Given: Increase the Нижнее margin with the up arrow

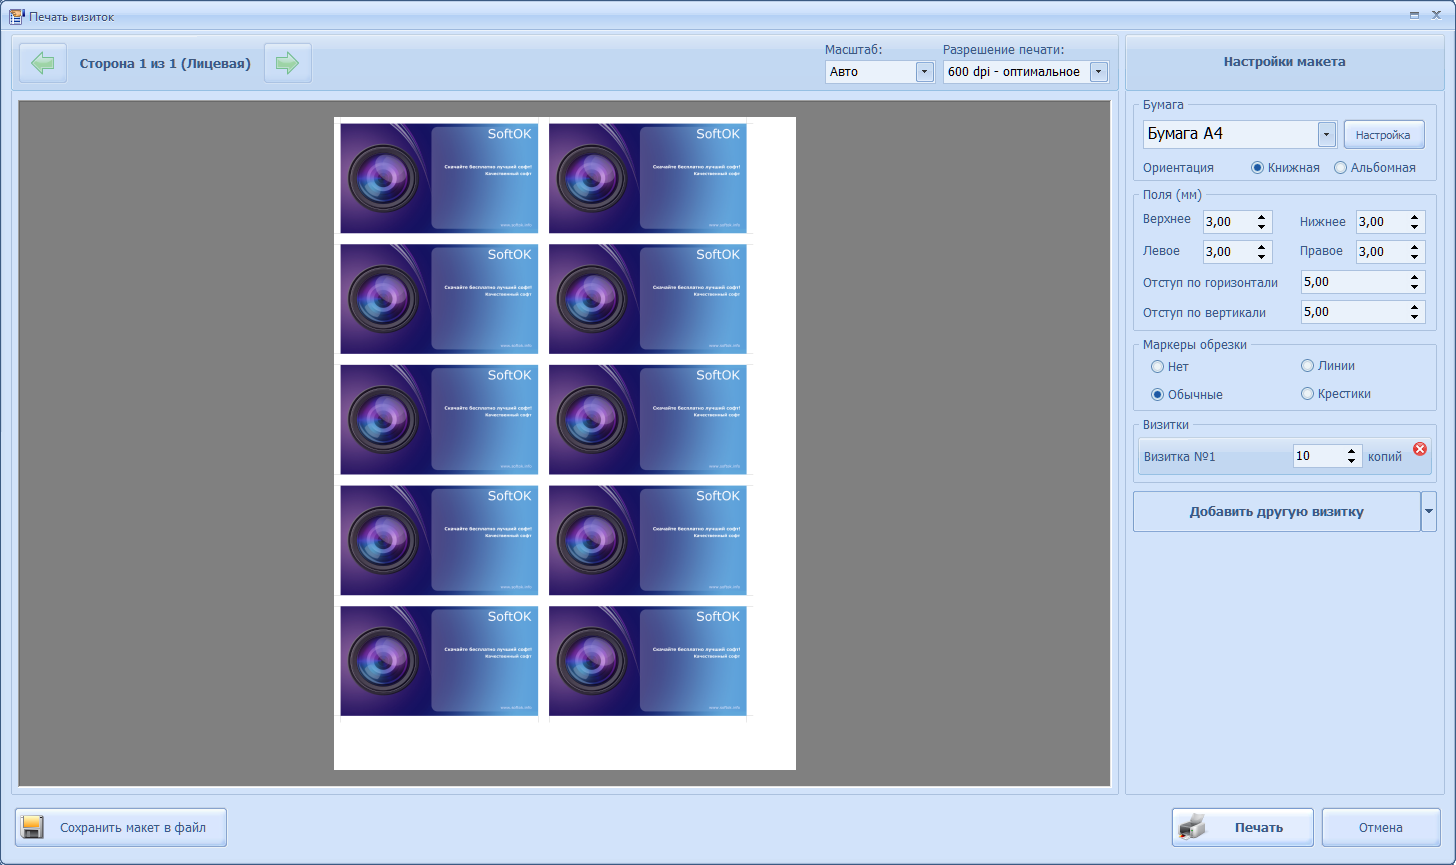Looking at the screenshot, I should pos(1416,217).
